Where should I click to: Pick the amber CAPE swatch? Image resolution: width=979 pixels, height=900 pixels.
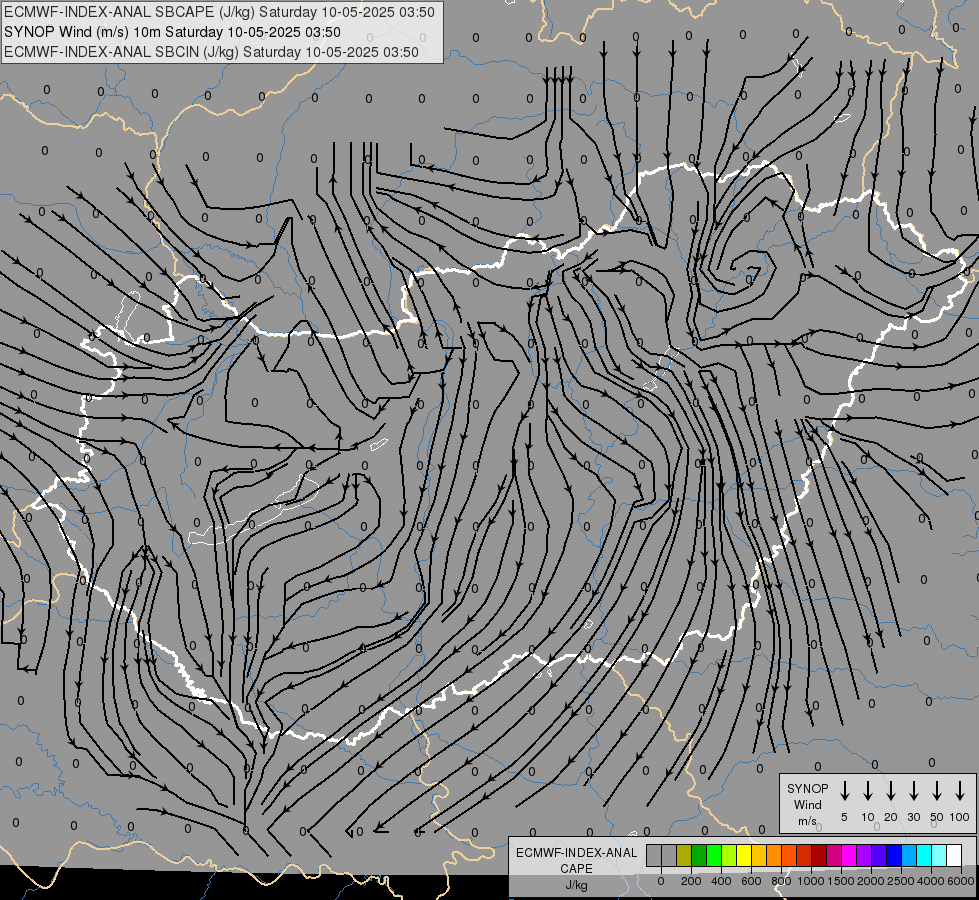(759, 855)
